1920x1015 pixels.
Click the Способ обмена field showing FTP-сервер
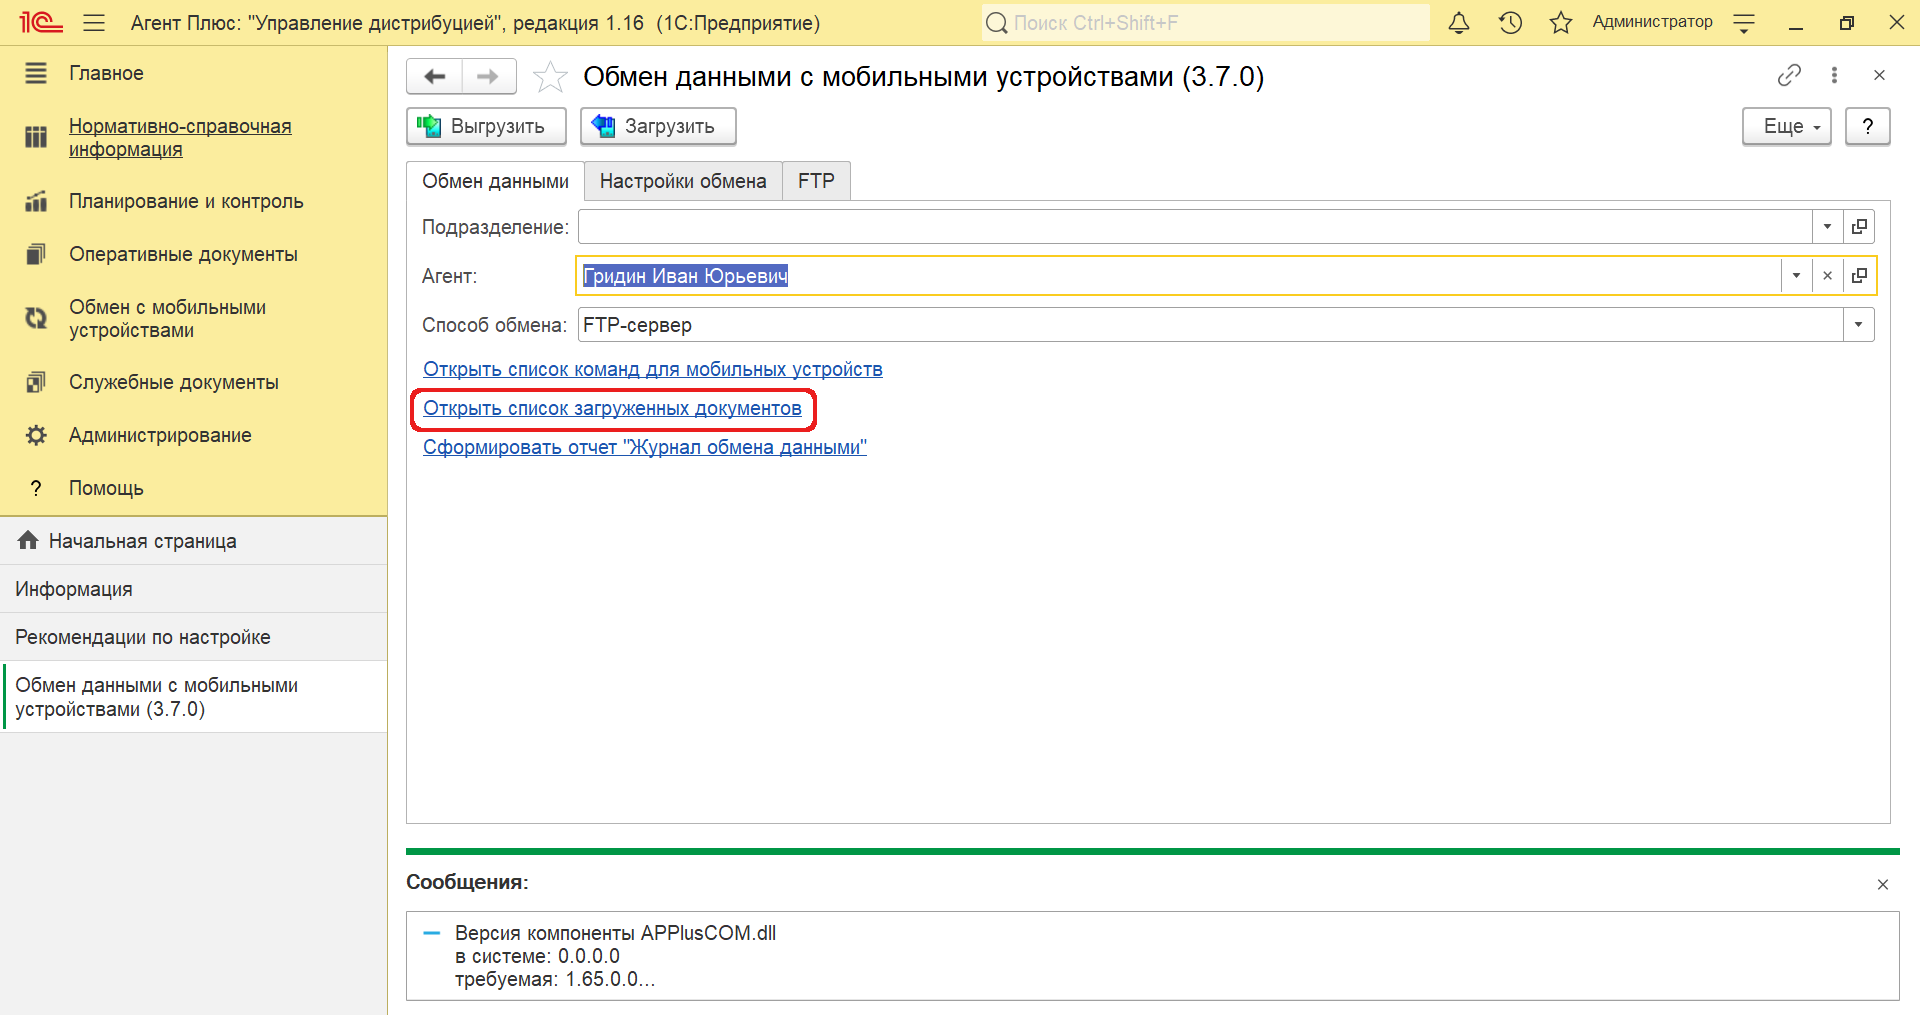coord(1211,325)
